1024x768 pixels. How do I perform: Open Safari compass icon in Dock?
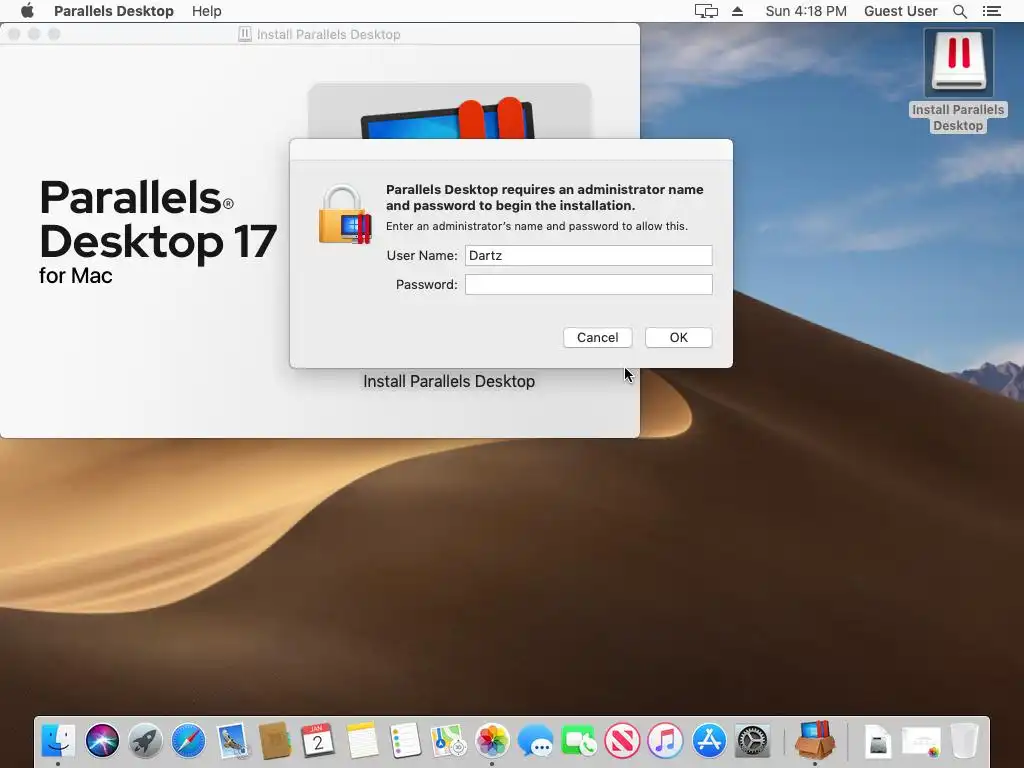(x=188, y=741)
